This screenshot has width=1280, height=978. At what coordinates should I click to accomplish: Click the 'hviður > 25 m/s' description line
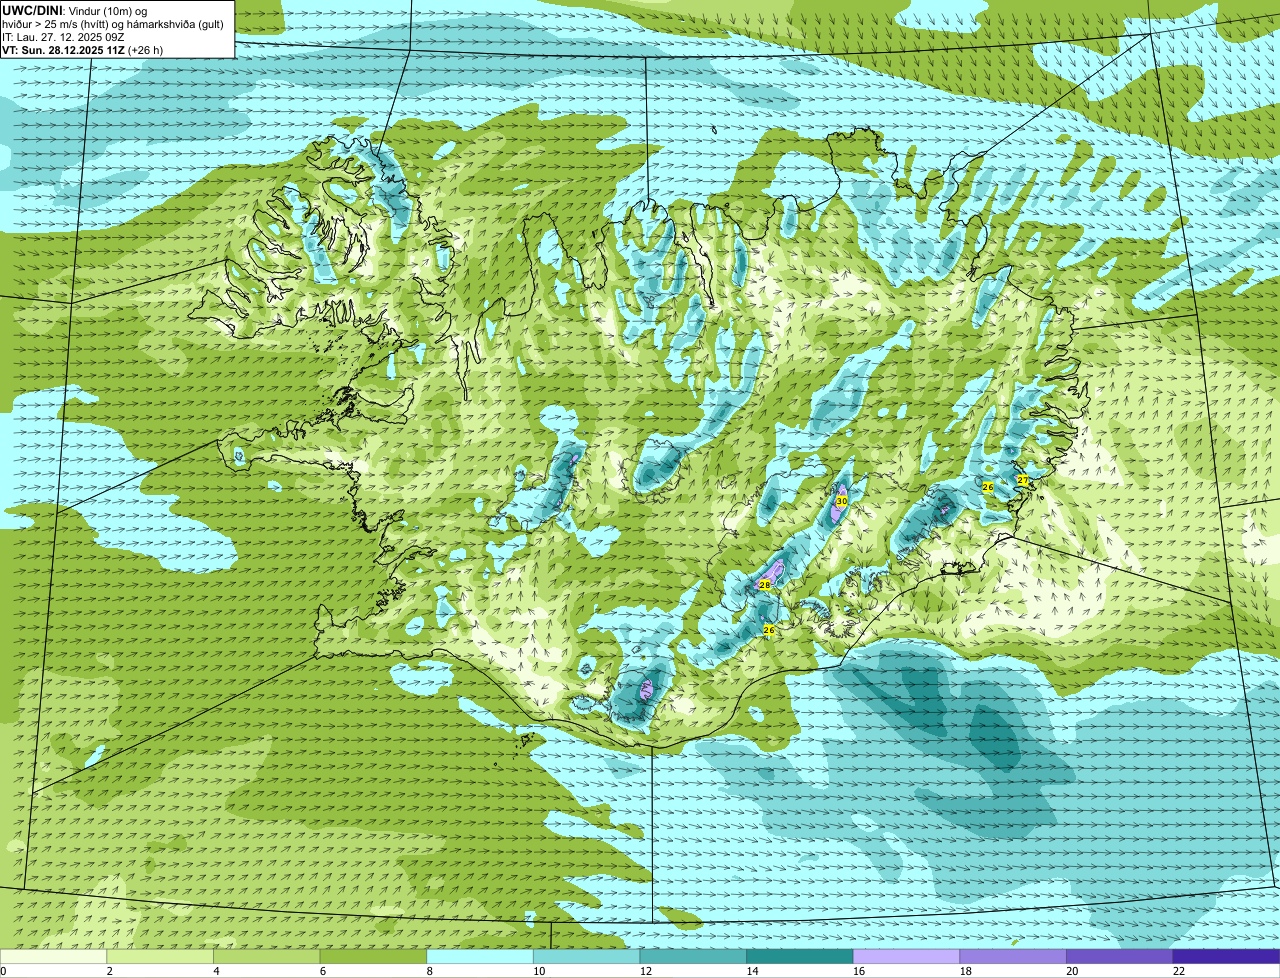[113, 24]
